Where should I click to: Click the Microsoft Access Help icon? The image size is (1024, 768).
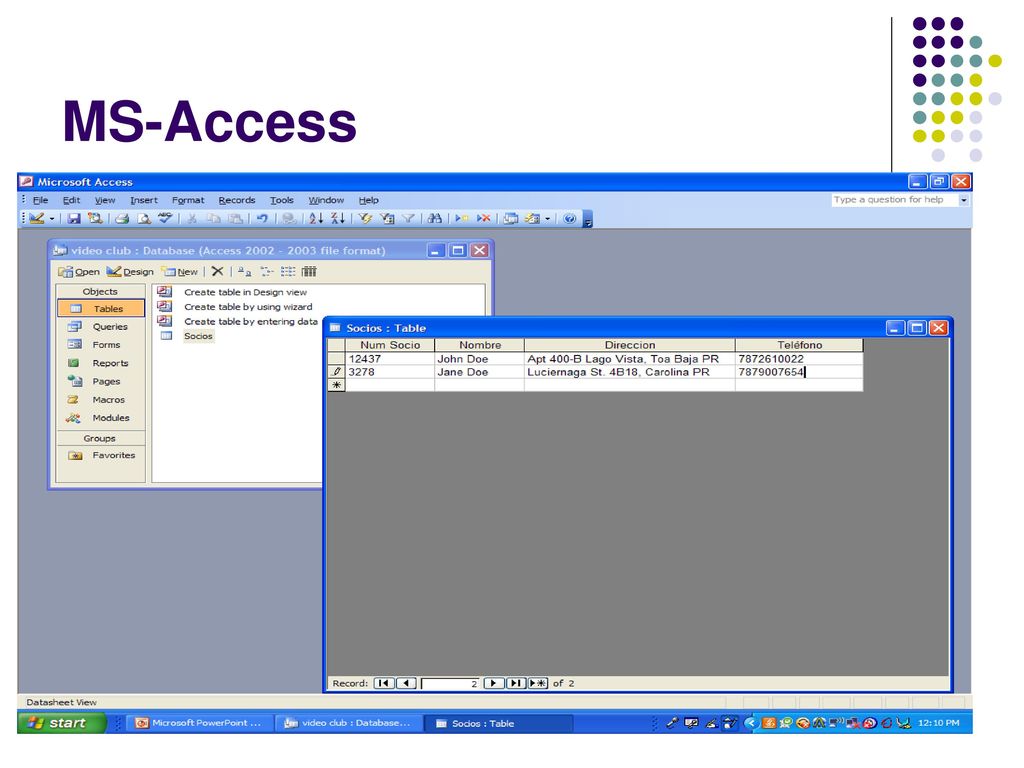[569, 219]
